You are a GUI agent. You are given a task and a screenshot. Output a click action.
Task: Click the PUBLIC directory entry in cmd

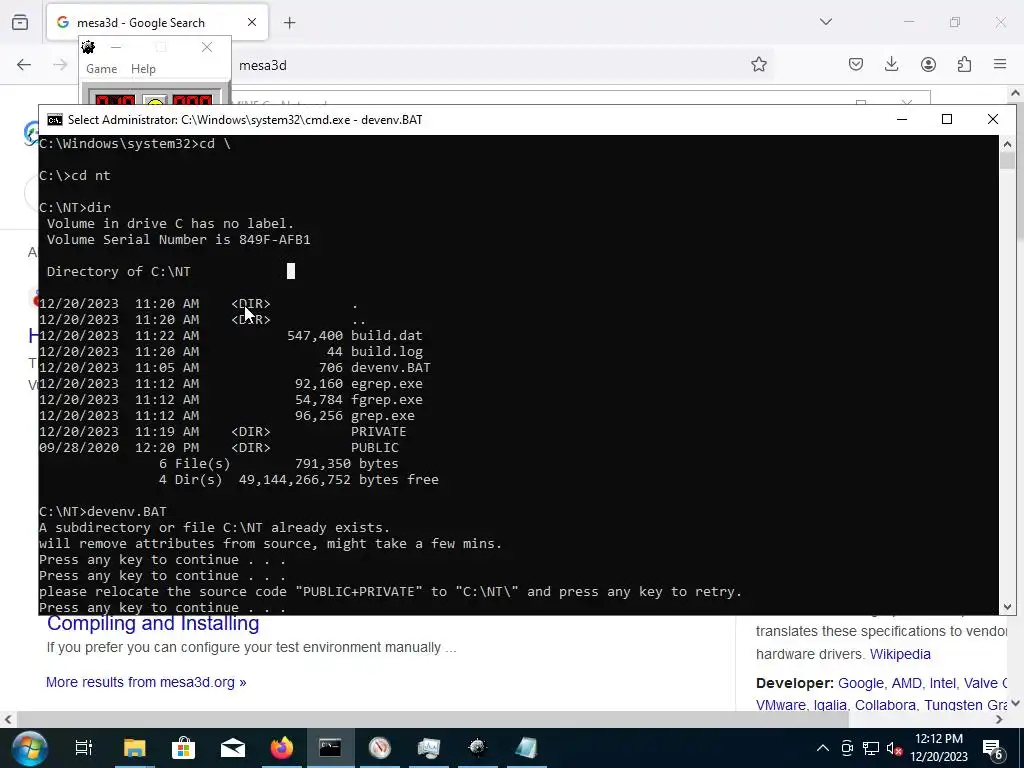click(219, 448)
